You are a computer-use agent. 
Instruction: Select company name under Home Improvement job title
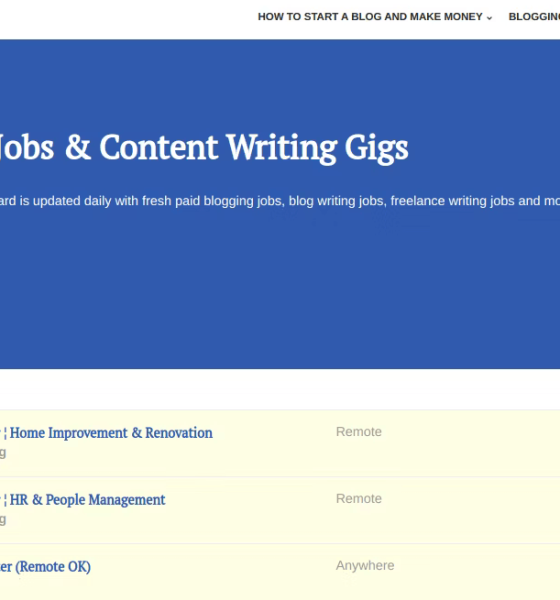[x=3, y=453]
